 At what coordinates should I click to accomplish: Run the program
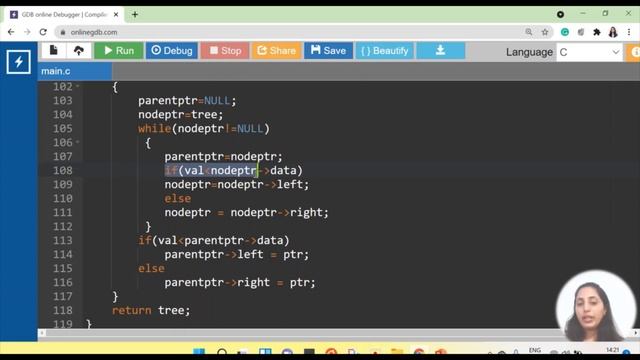[x=119, y=51]
